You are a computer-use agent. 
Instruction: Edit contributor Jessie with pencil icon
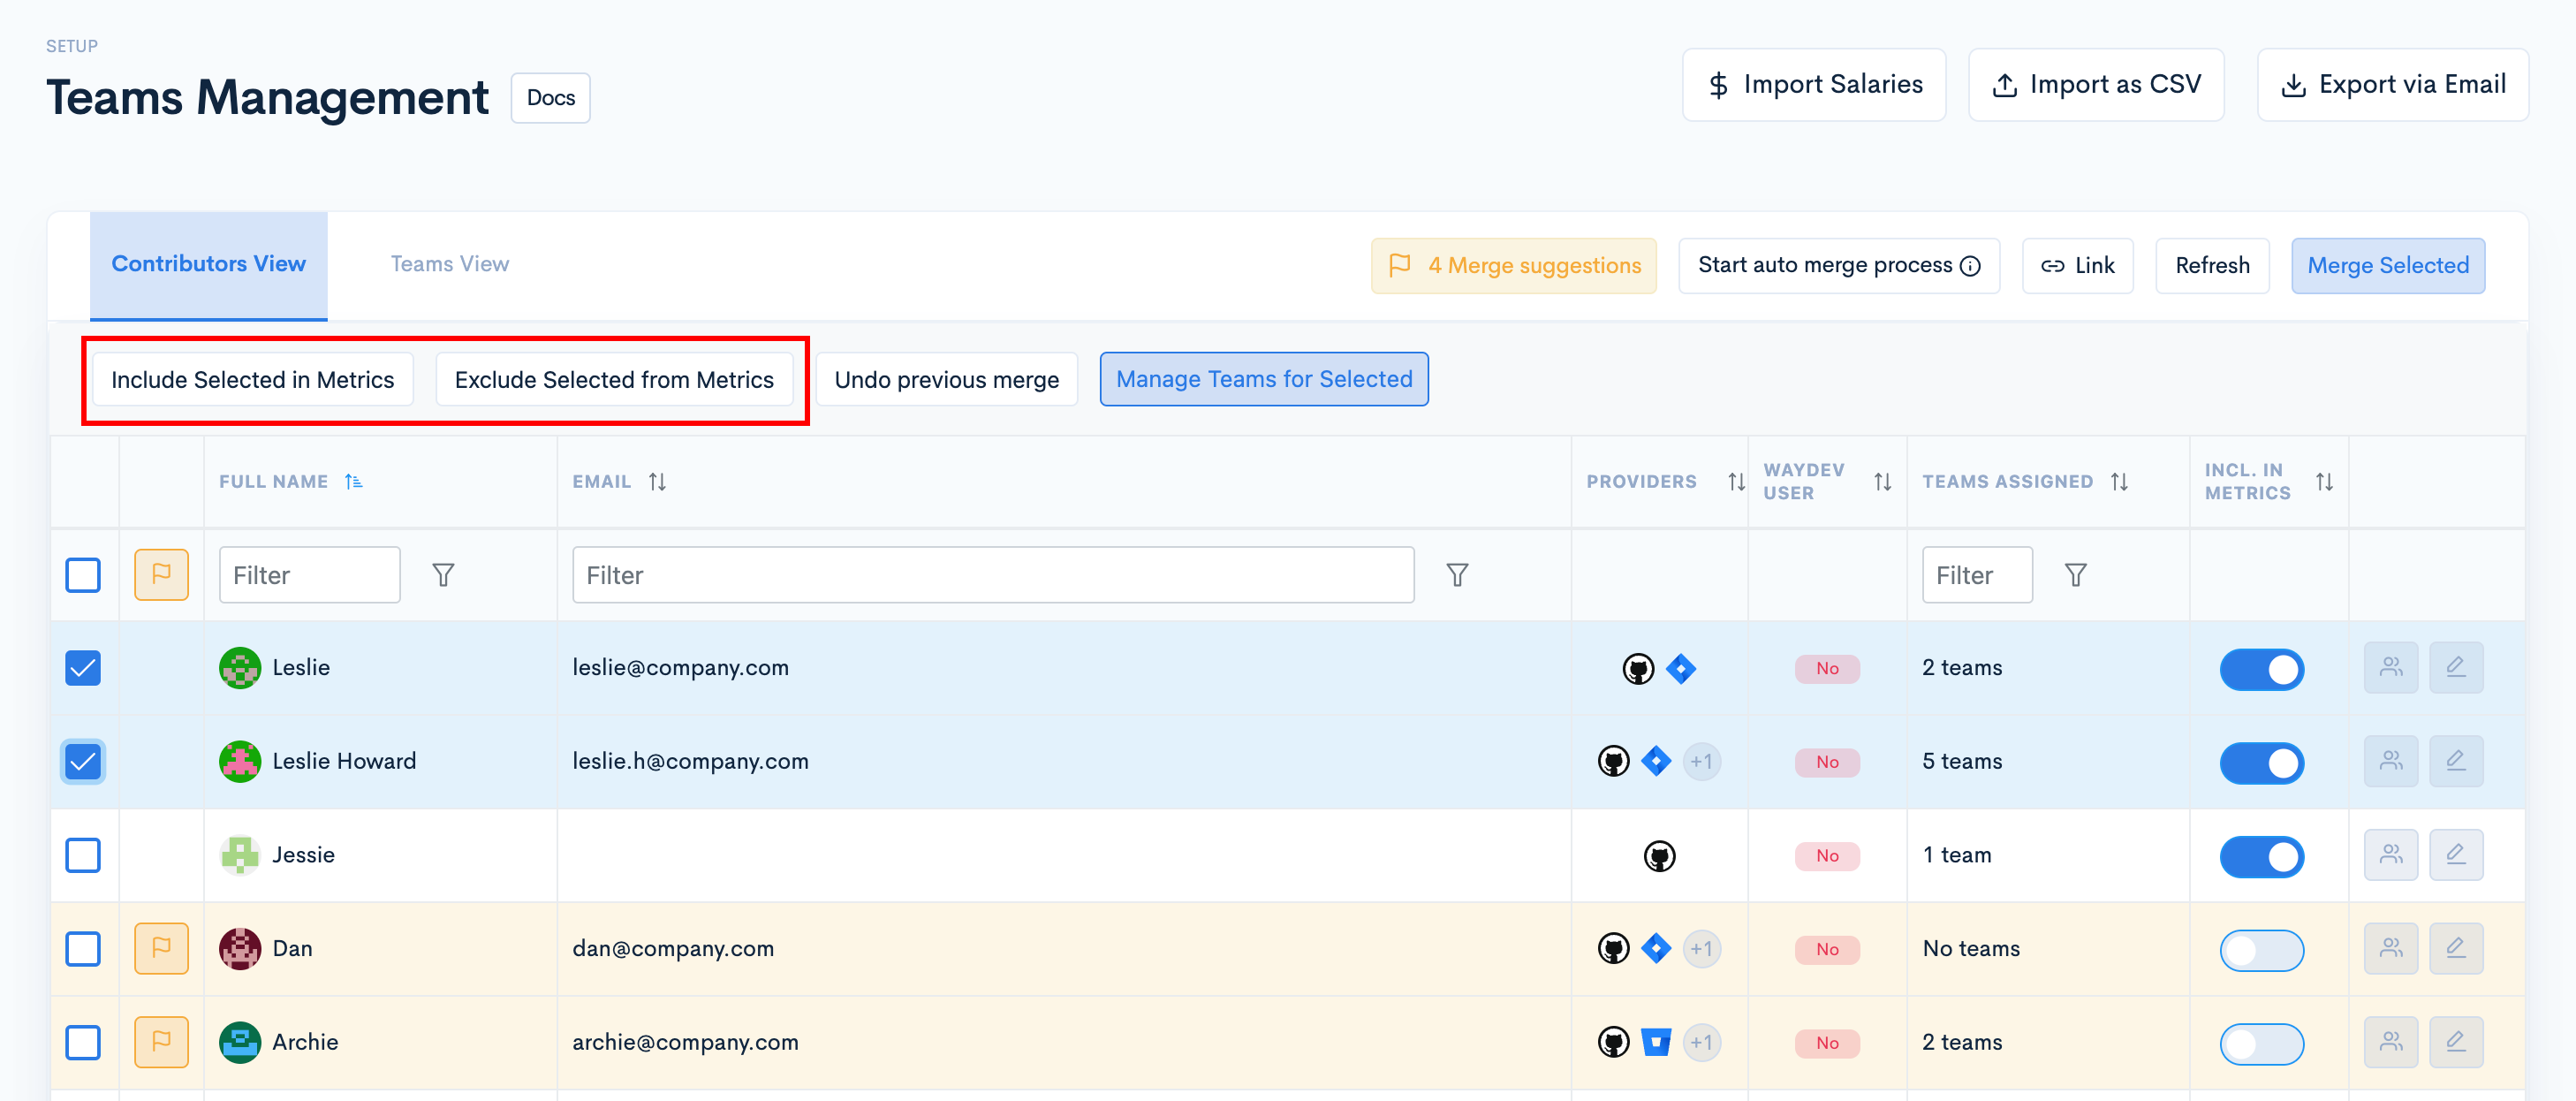[2456, 856]
